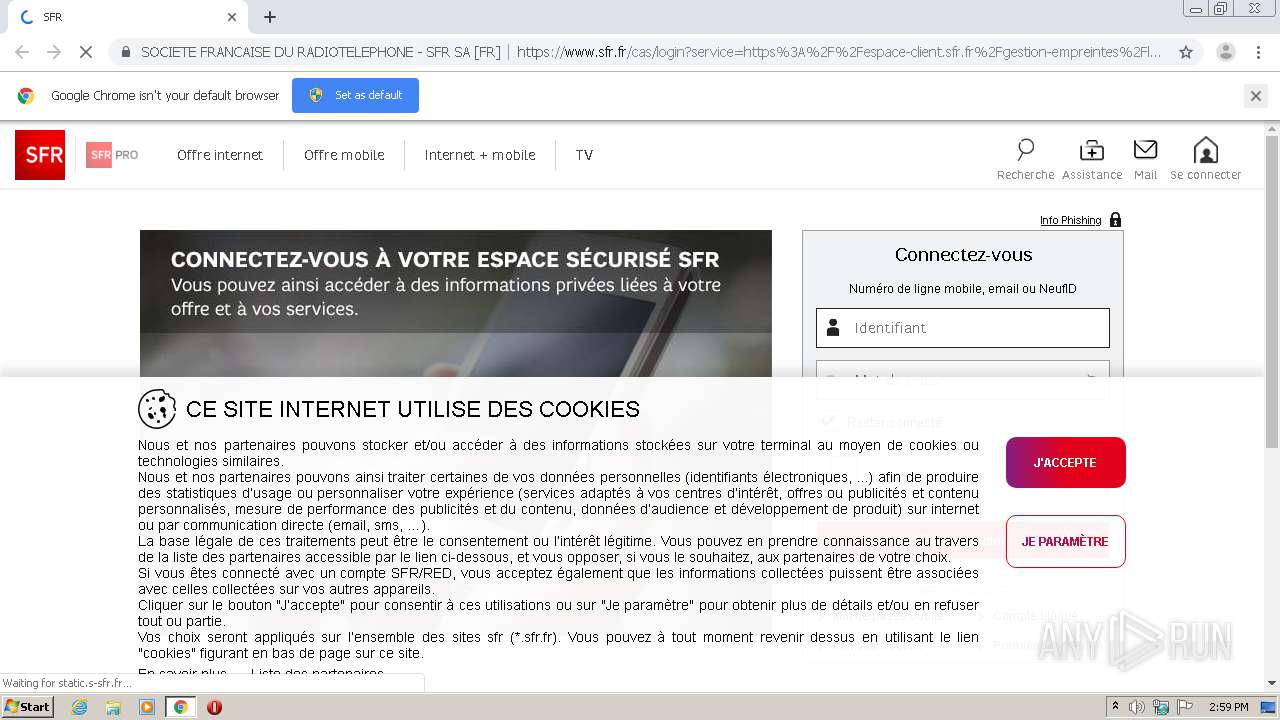Click the SFR red logo
Viewport: 1280px width, 720px height.
40,155
